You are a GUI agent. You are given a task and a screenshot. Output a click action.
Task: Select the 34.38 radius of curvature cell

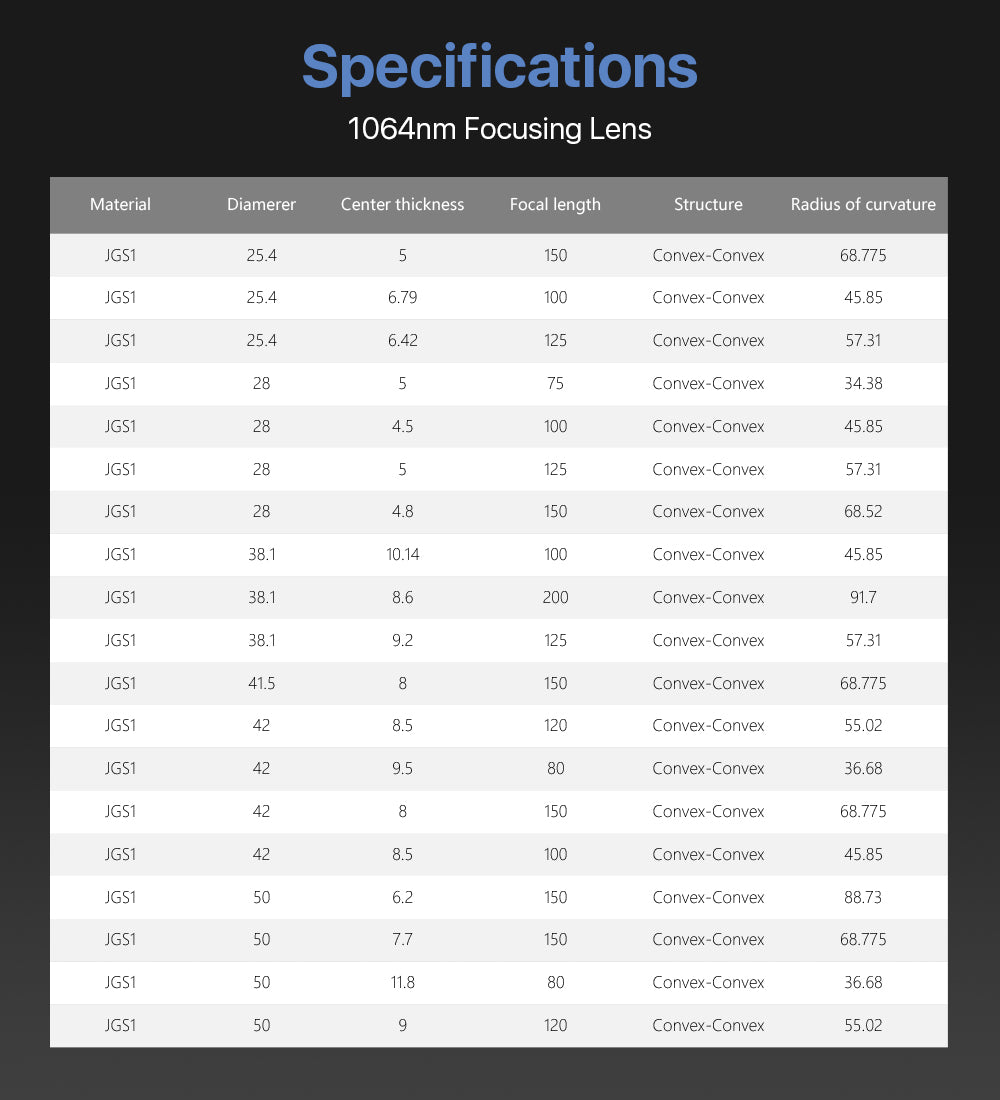click(x=863, y=384)
